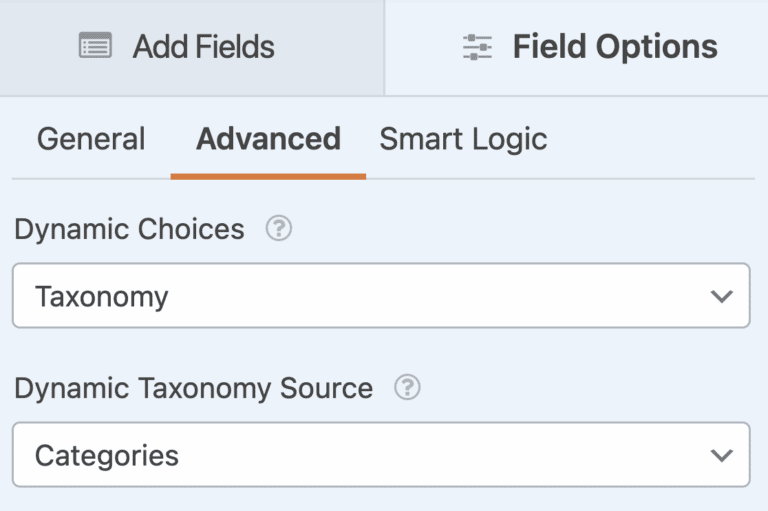The height and width of the screenshot is (511, 768).
Task: Open the Dynamic Choices help tooltip icon
Action: click(279, 229)
